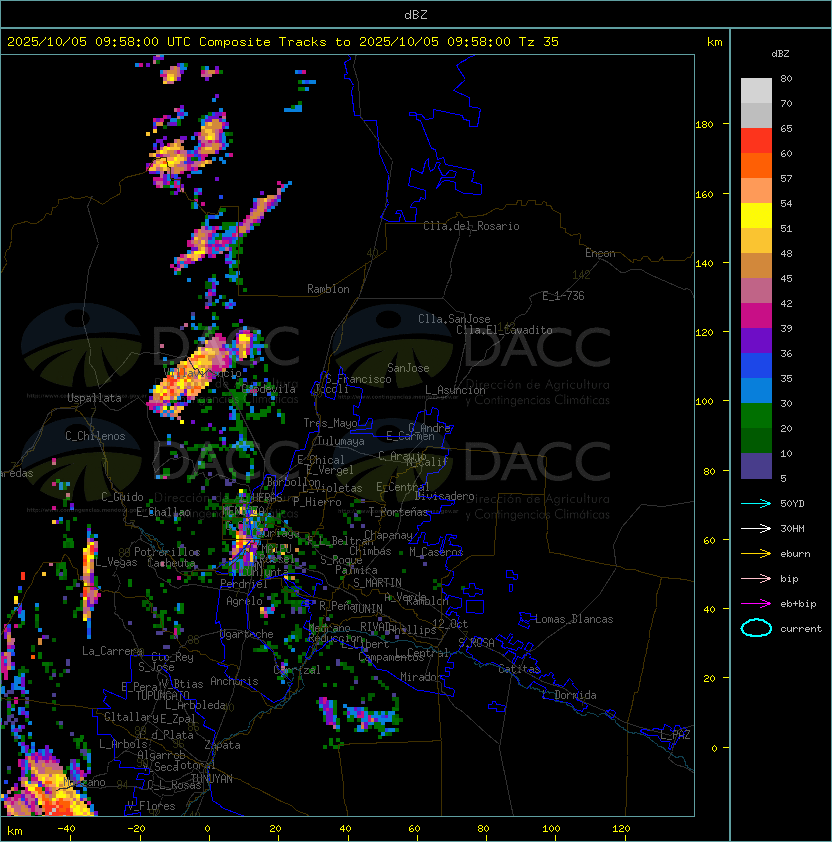
Task: Click the pink bip arrow icon
Action: 756,579
